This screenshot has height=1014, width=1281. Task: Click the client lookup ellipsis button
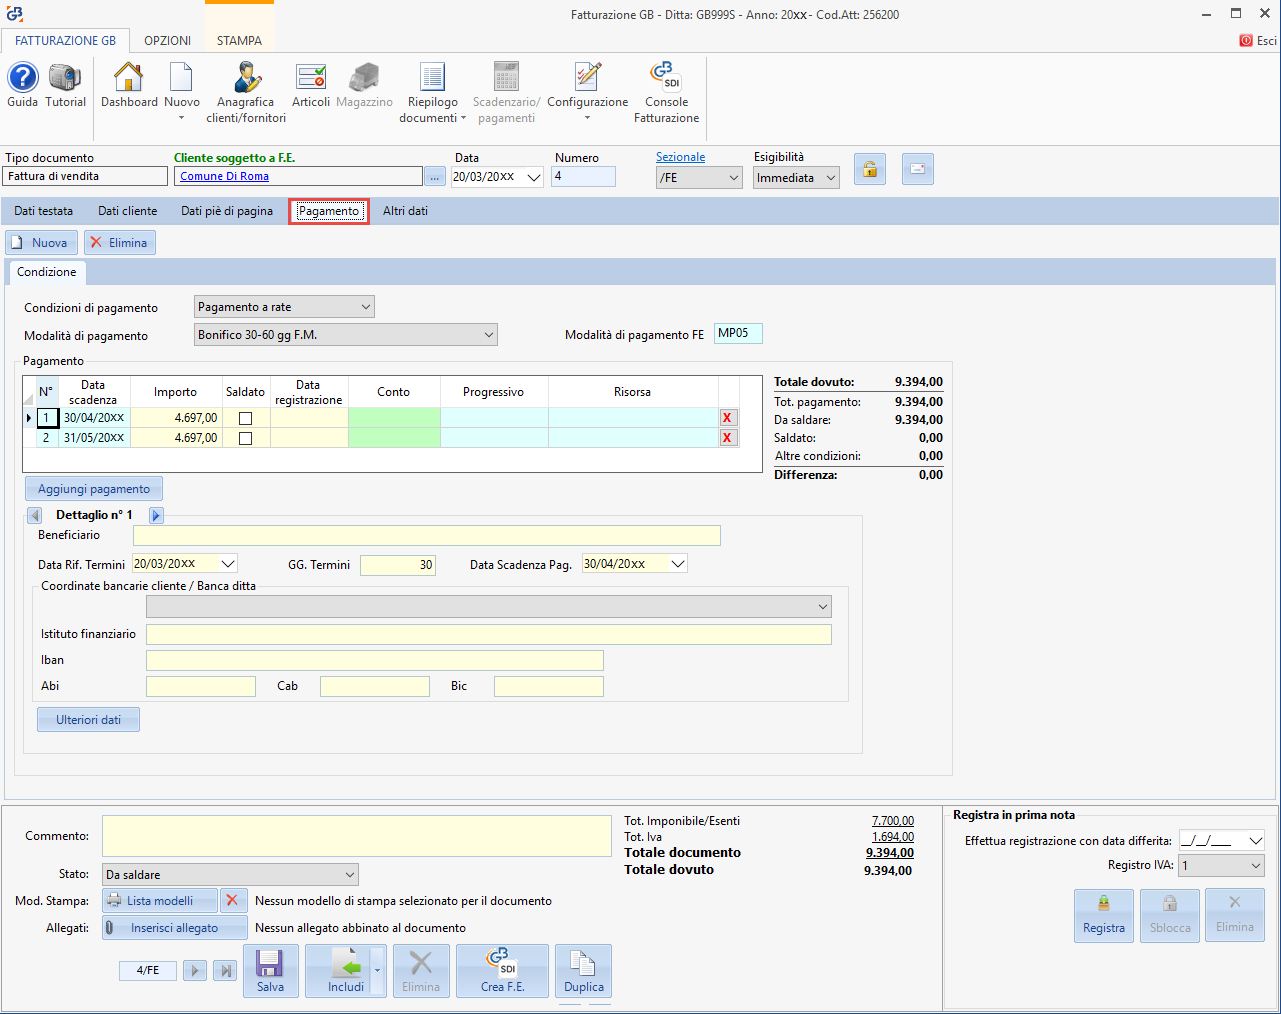[x=434, y=176]
